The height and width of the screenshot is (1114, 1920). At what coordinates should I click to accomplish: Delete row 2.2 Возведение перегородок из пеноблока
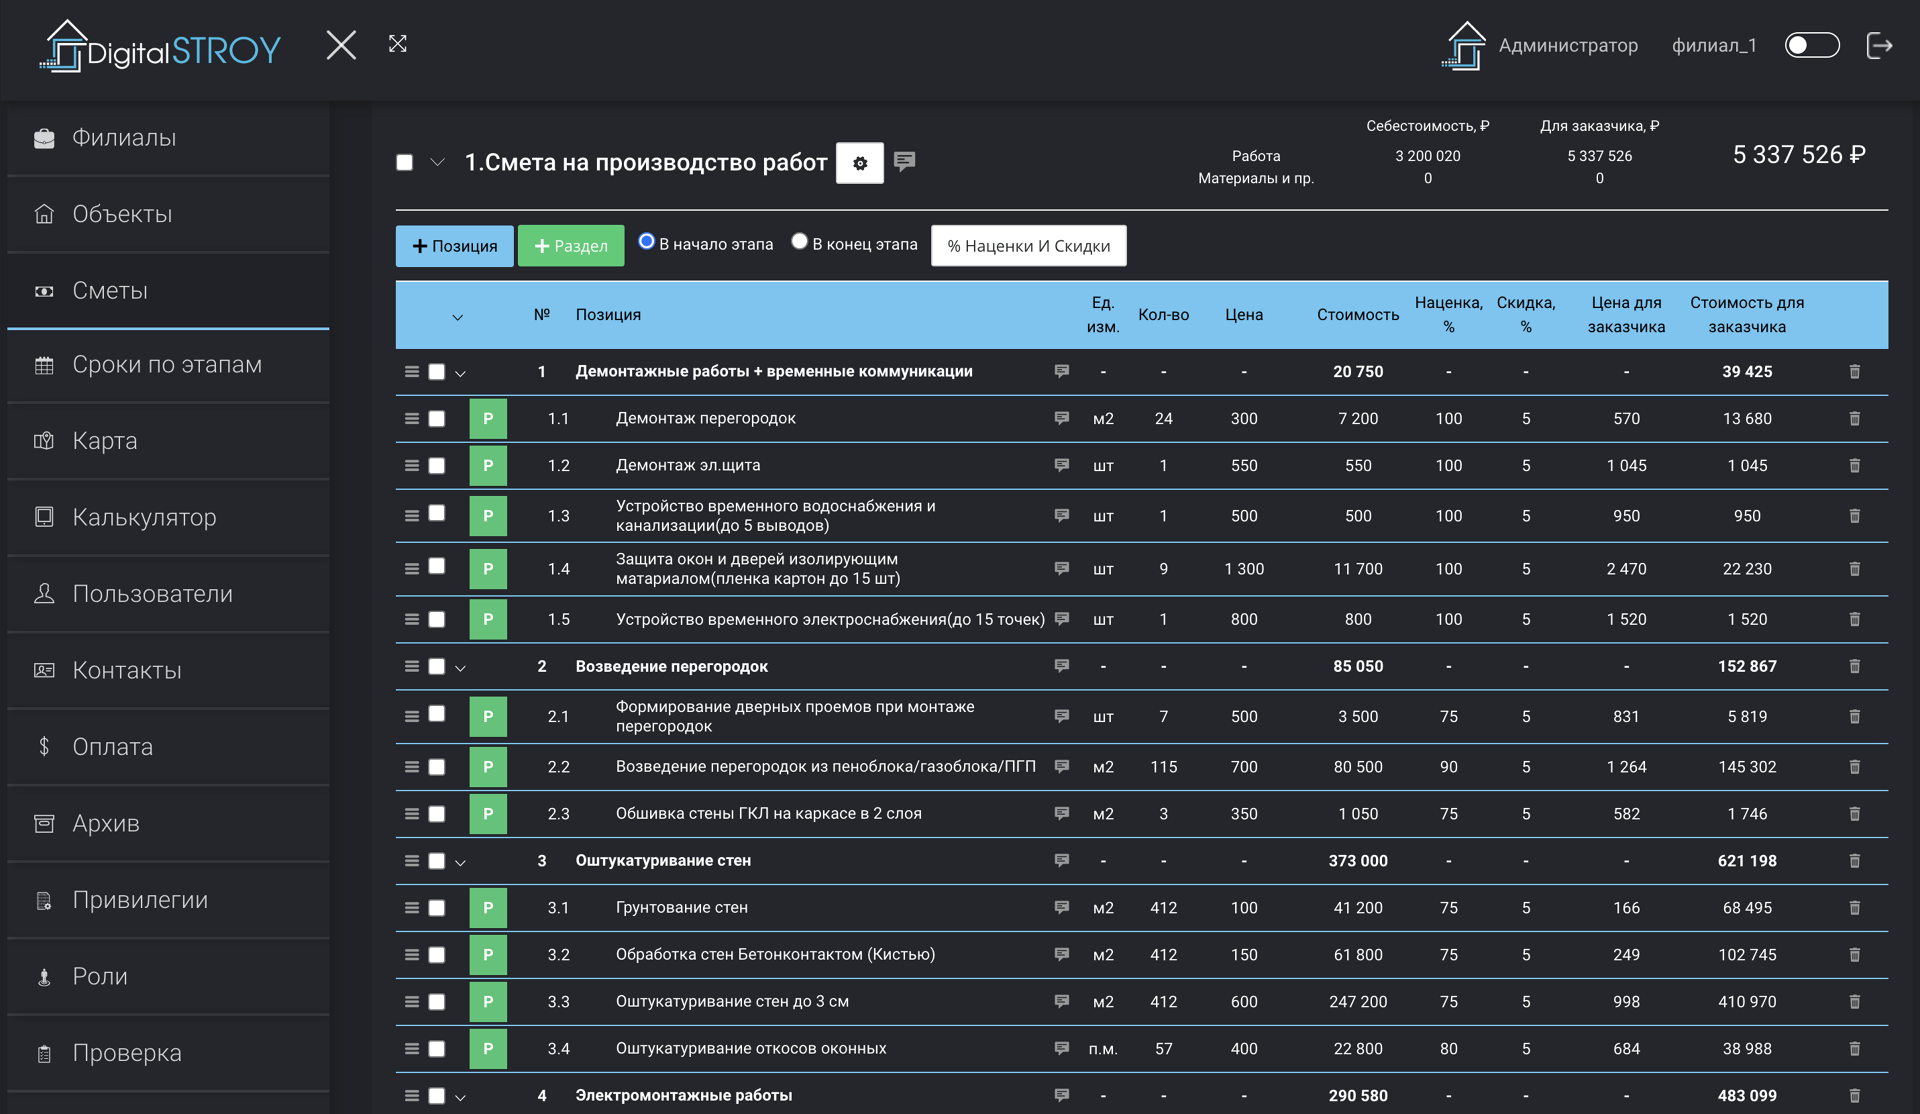click(1855, 767)
